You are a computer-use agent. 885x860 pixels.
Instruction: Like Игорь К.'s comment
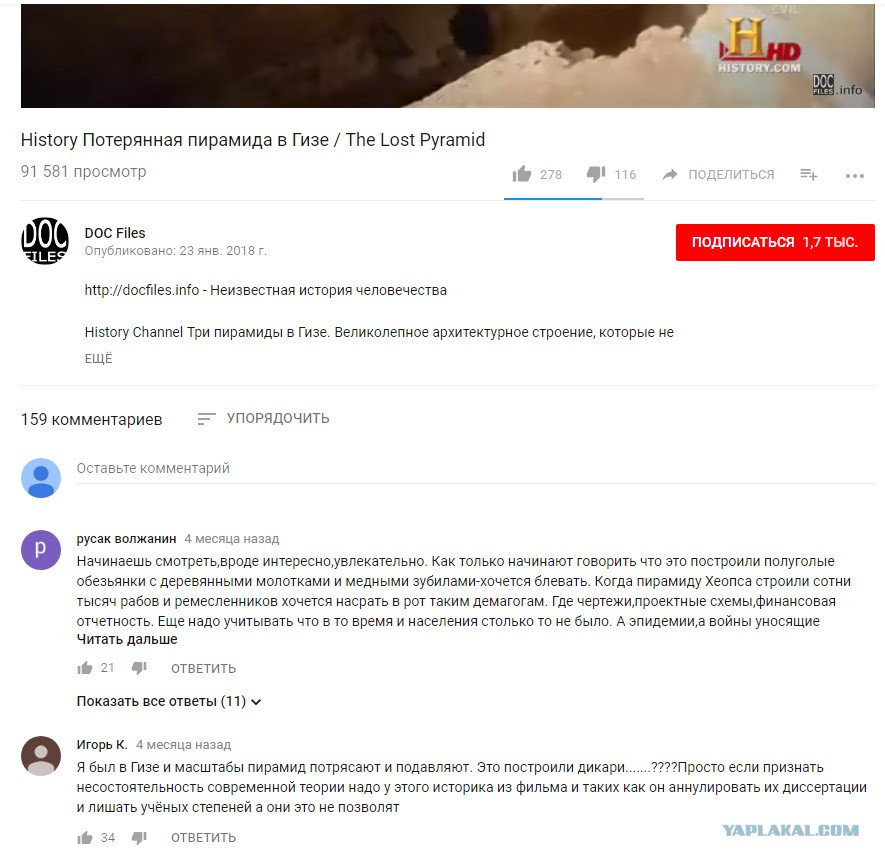tap(85, 838)
